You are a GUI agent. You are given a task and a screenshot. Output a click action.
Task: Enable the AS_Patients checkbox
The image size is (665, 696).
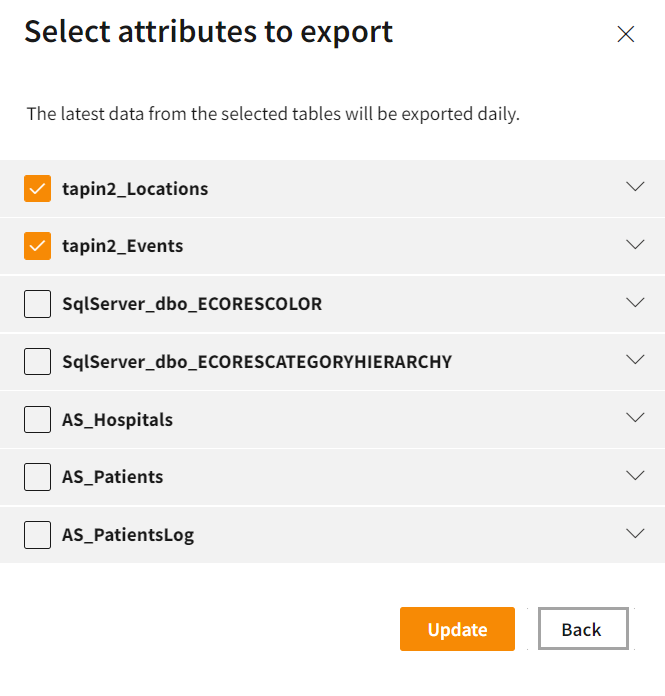point(38,477)
